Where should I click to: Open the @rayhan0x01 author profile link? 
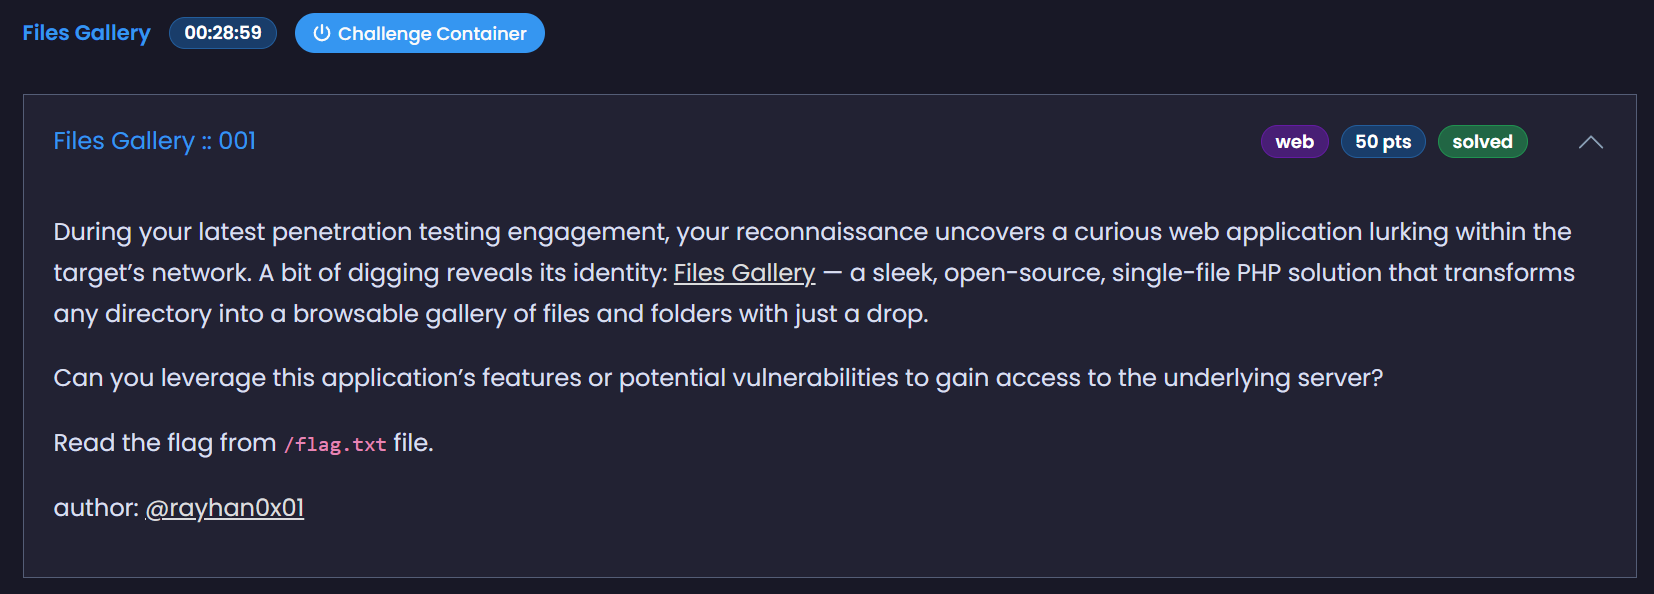(x=225, y=508)
